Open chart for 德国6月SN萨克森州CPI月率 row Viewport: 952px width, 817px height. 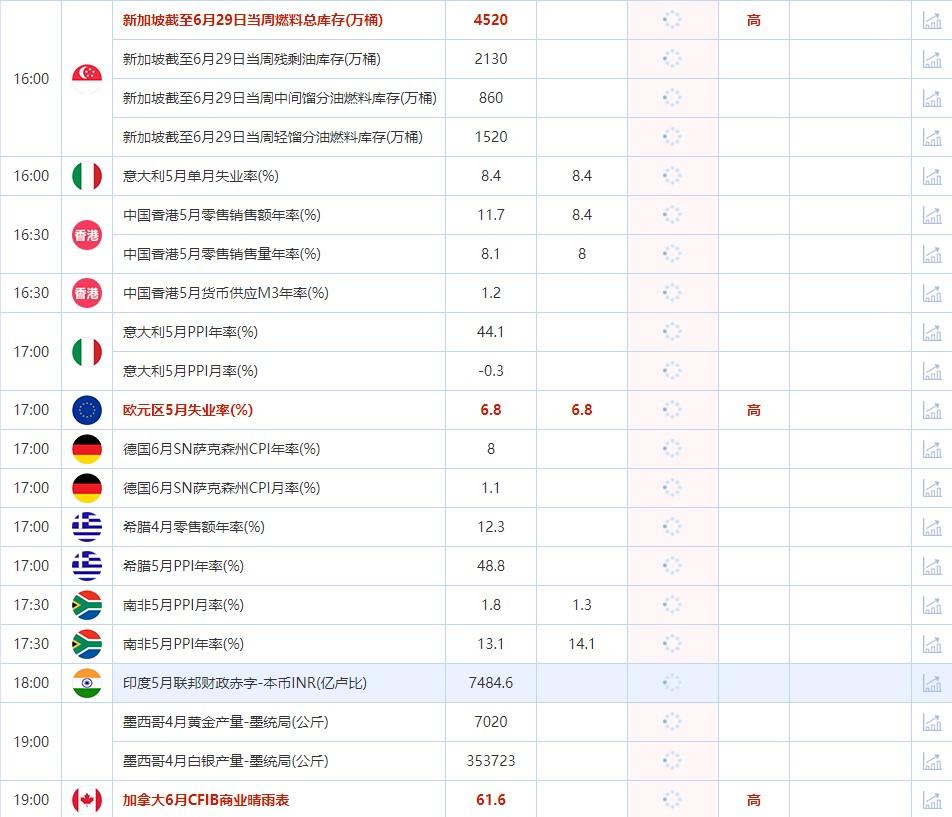tap(931, 488)
